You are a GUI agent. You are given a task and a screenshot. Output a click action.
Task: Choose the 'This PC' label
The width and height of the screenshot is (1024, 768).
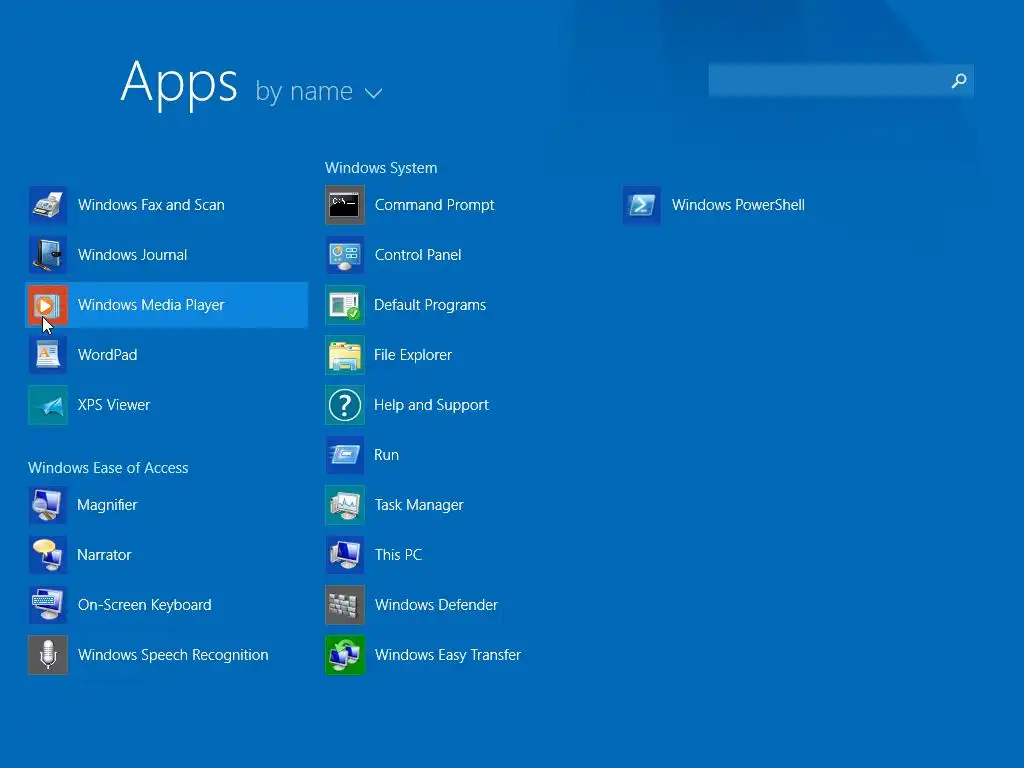click(398, 554)
